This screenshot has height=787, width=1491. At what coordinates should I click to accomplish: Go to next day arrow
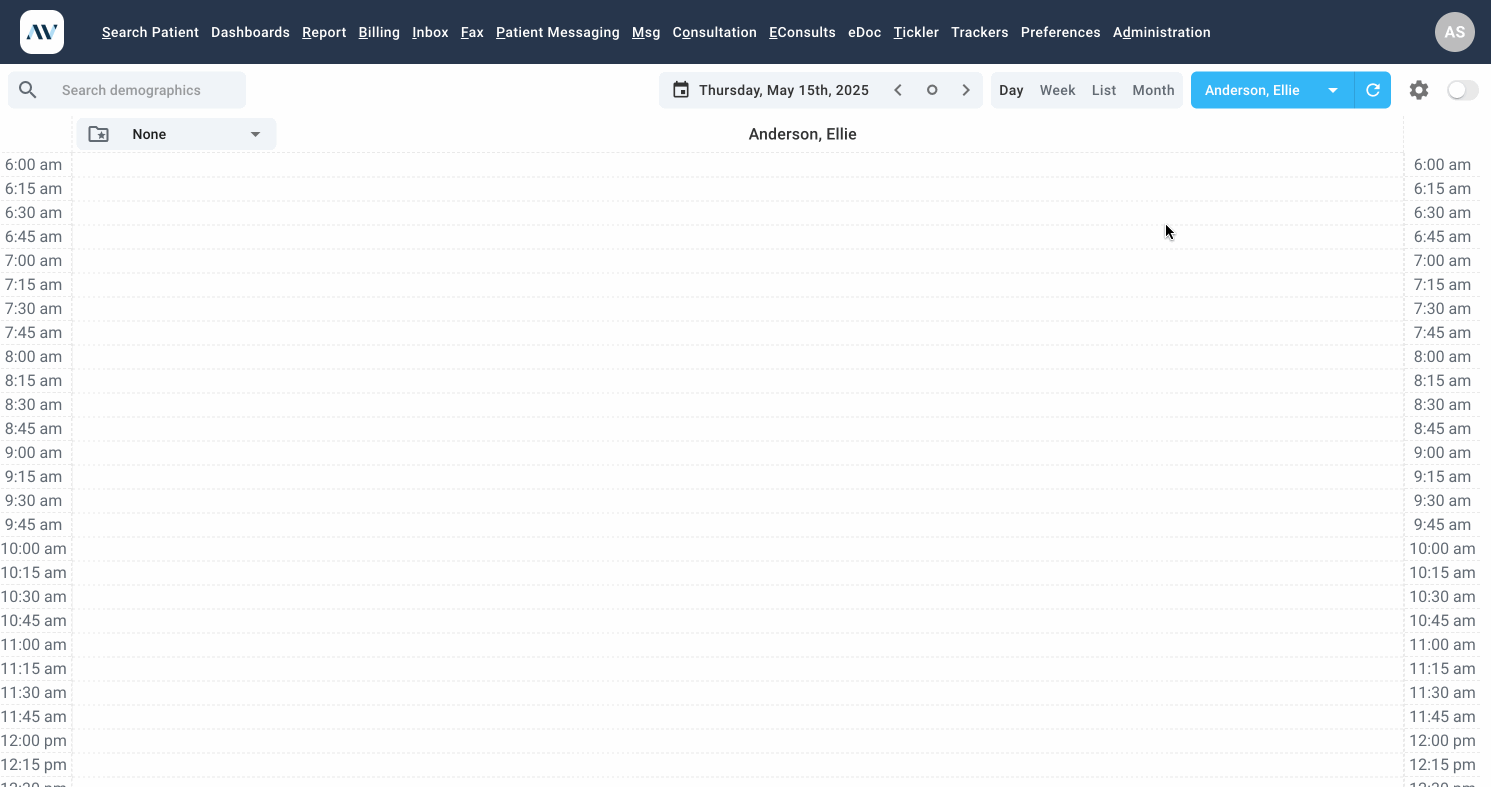pyautogui.click(x=966, y=90)
